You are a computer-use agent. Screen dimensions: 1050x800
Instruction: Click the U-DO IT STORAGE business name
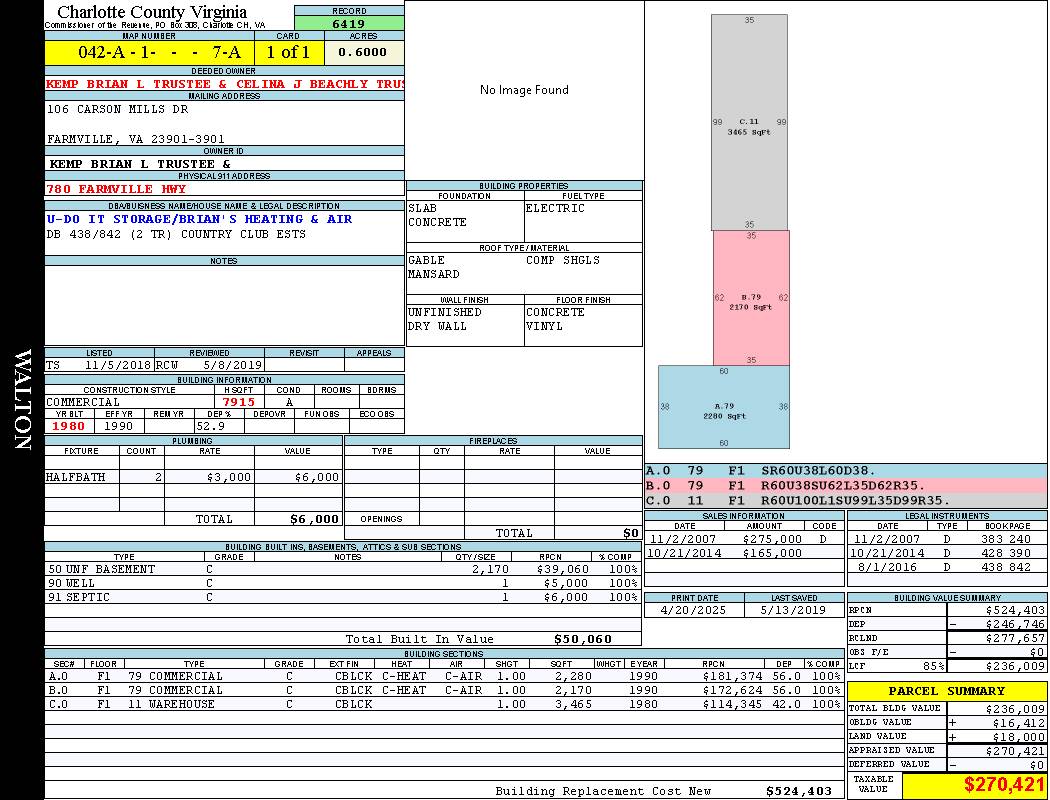[x=199, y=219]
